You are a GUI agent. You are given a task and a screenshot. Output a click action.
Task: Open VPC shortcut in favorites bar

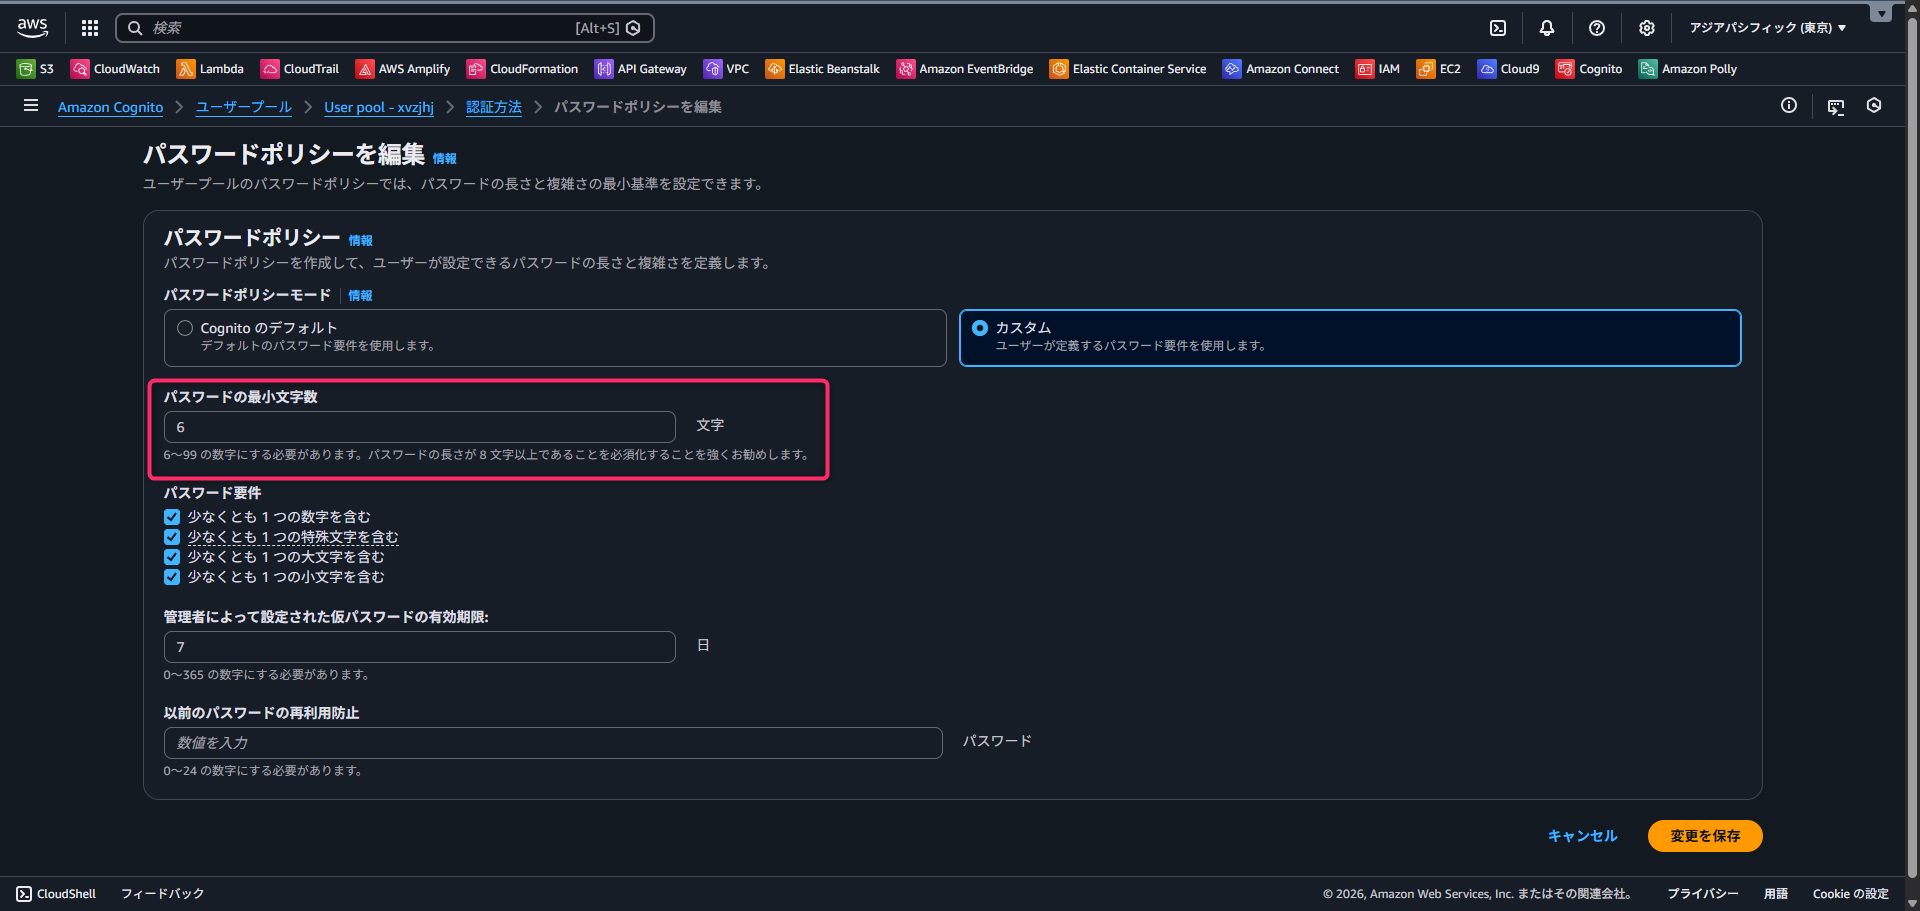point(727,69)
